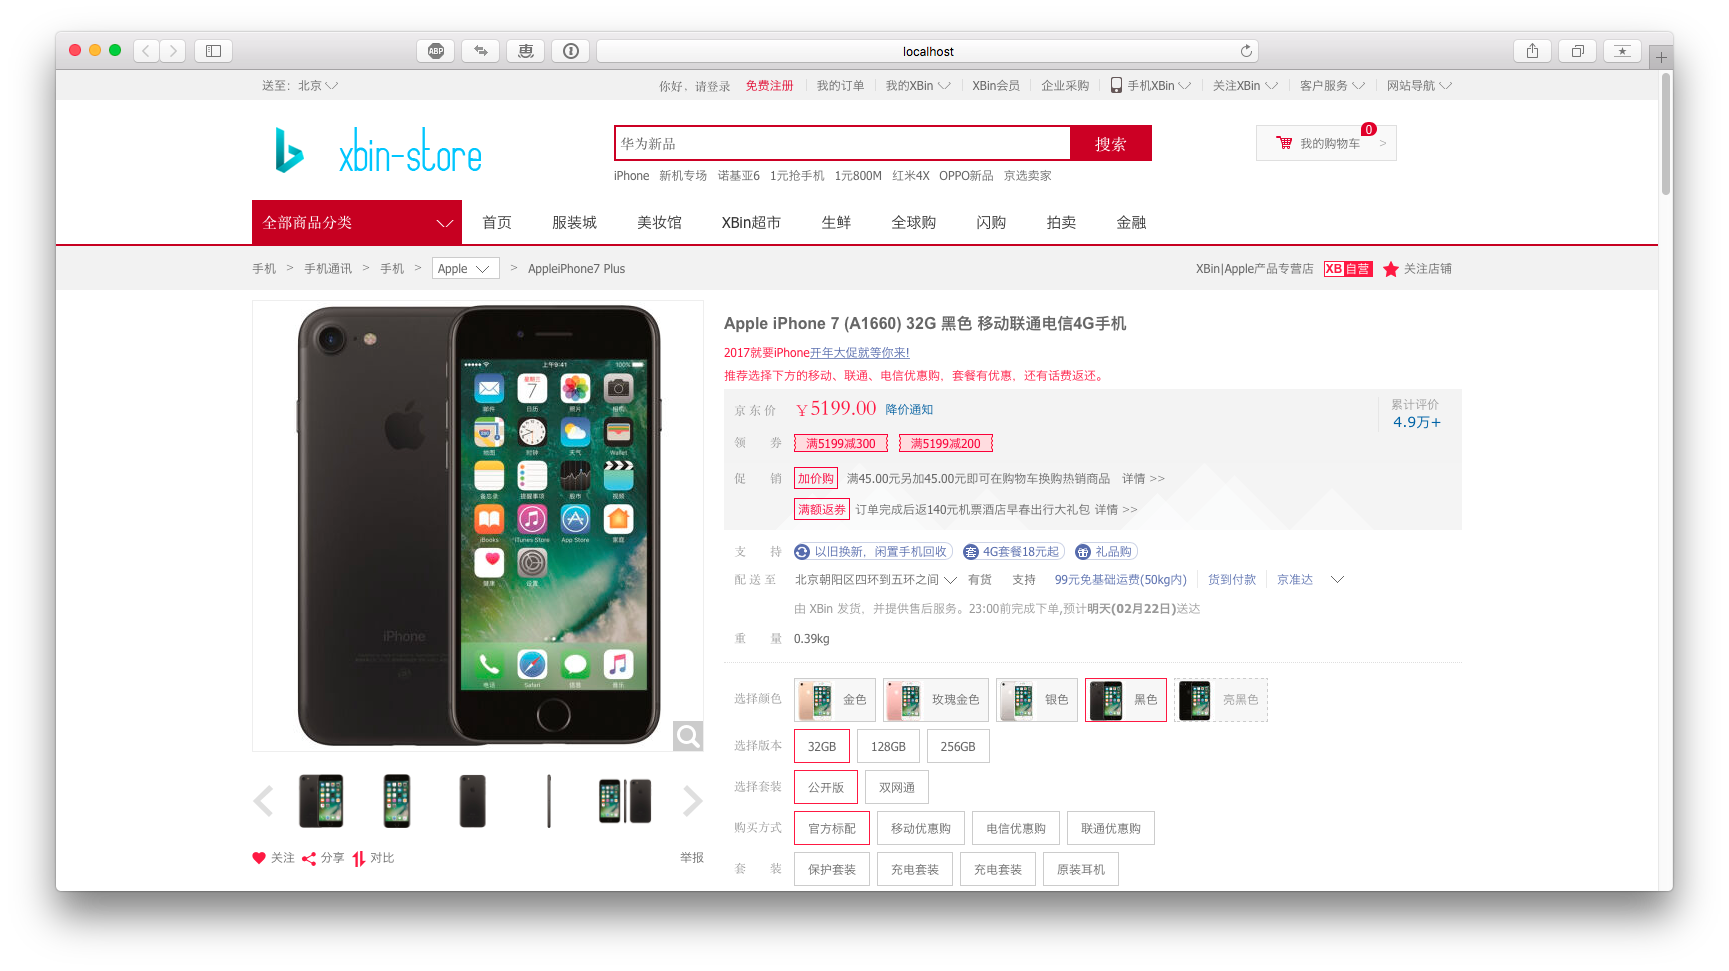Select the 128GB version option
Screen dimensions: 1729x971
(888, 747)
